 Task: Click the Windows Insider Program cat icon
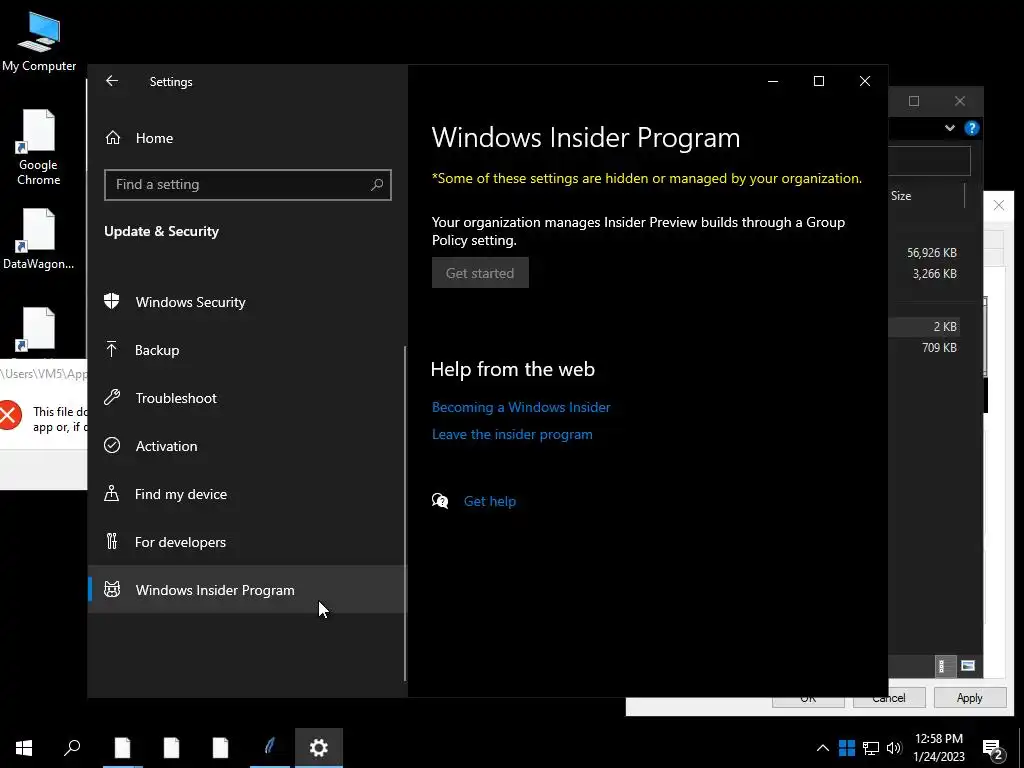click(x=112, y=589)
